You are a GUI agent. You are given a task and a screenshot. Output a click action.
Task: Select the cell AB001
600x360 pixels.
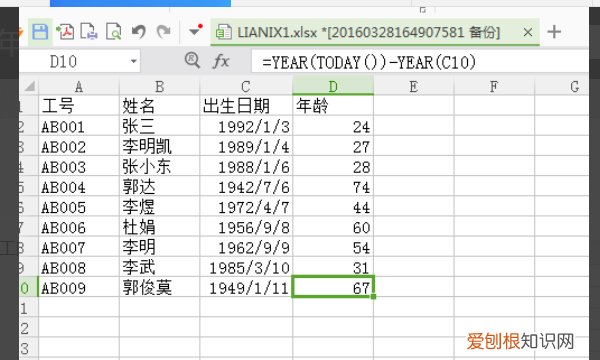coord(79,126)
